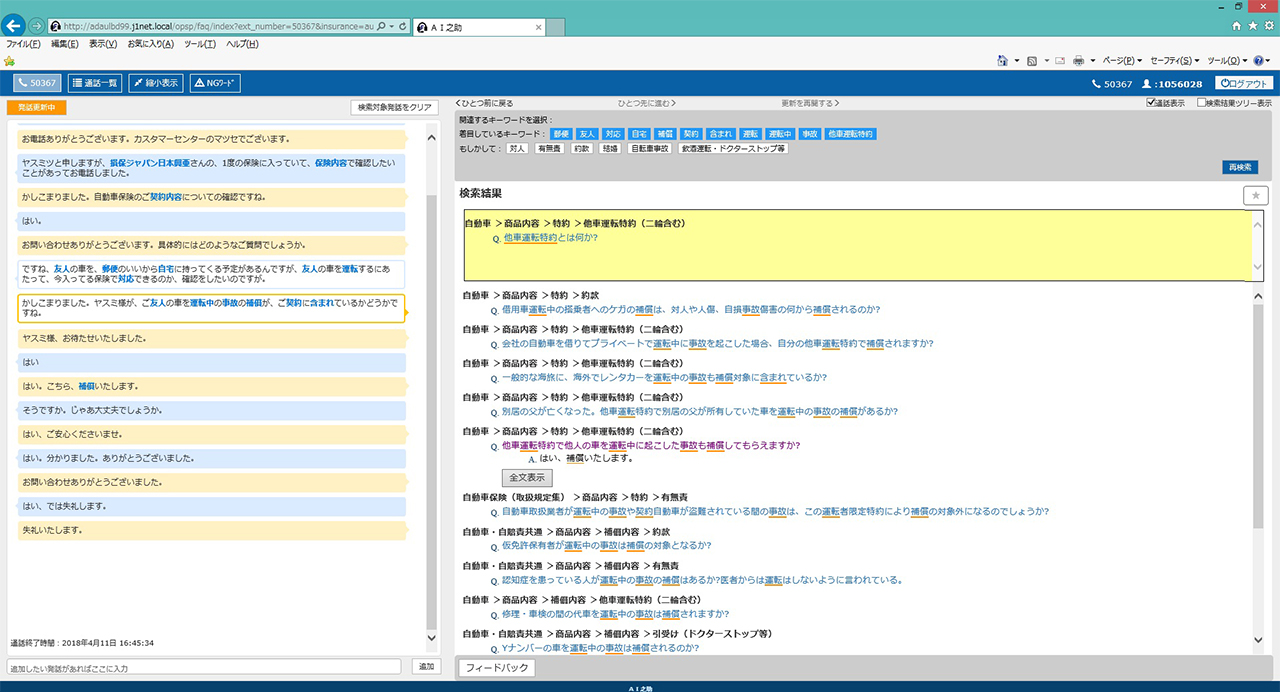This screenshot has height=692, width=1280.
Task: Toggle the 郵便 keyword tag
Action: [x=560, y=133]
